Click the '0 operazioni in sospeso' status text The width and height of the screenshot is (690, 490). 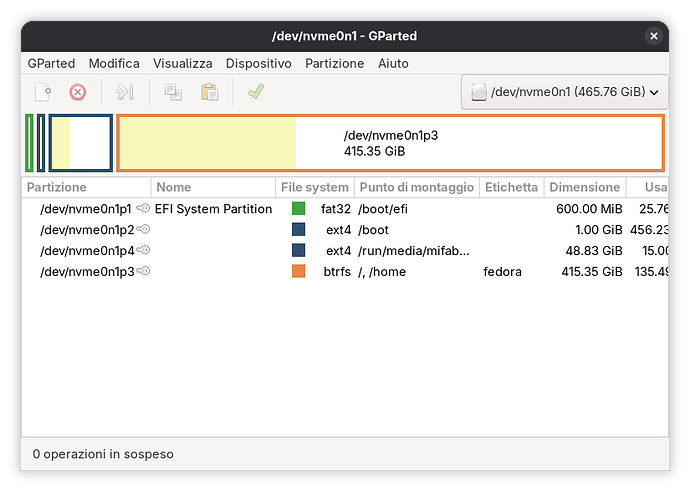click(x=103, y=454)
